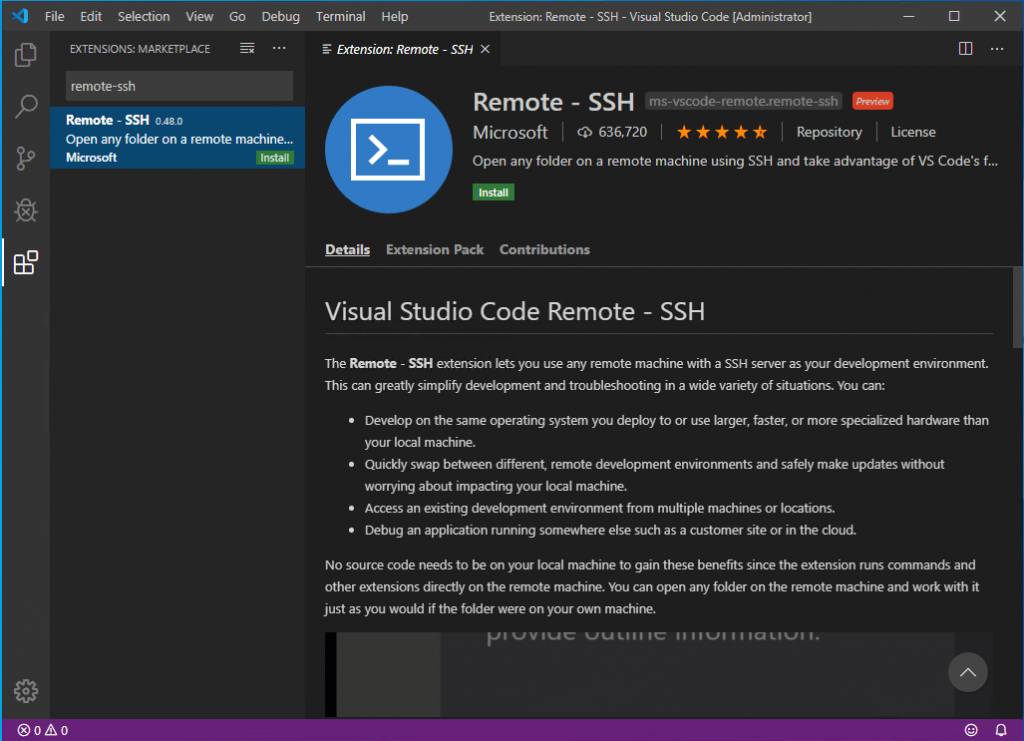Open the Search view in activity bar
This screenshot has width=1024, height=741.
click(25, 106)
